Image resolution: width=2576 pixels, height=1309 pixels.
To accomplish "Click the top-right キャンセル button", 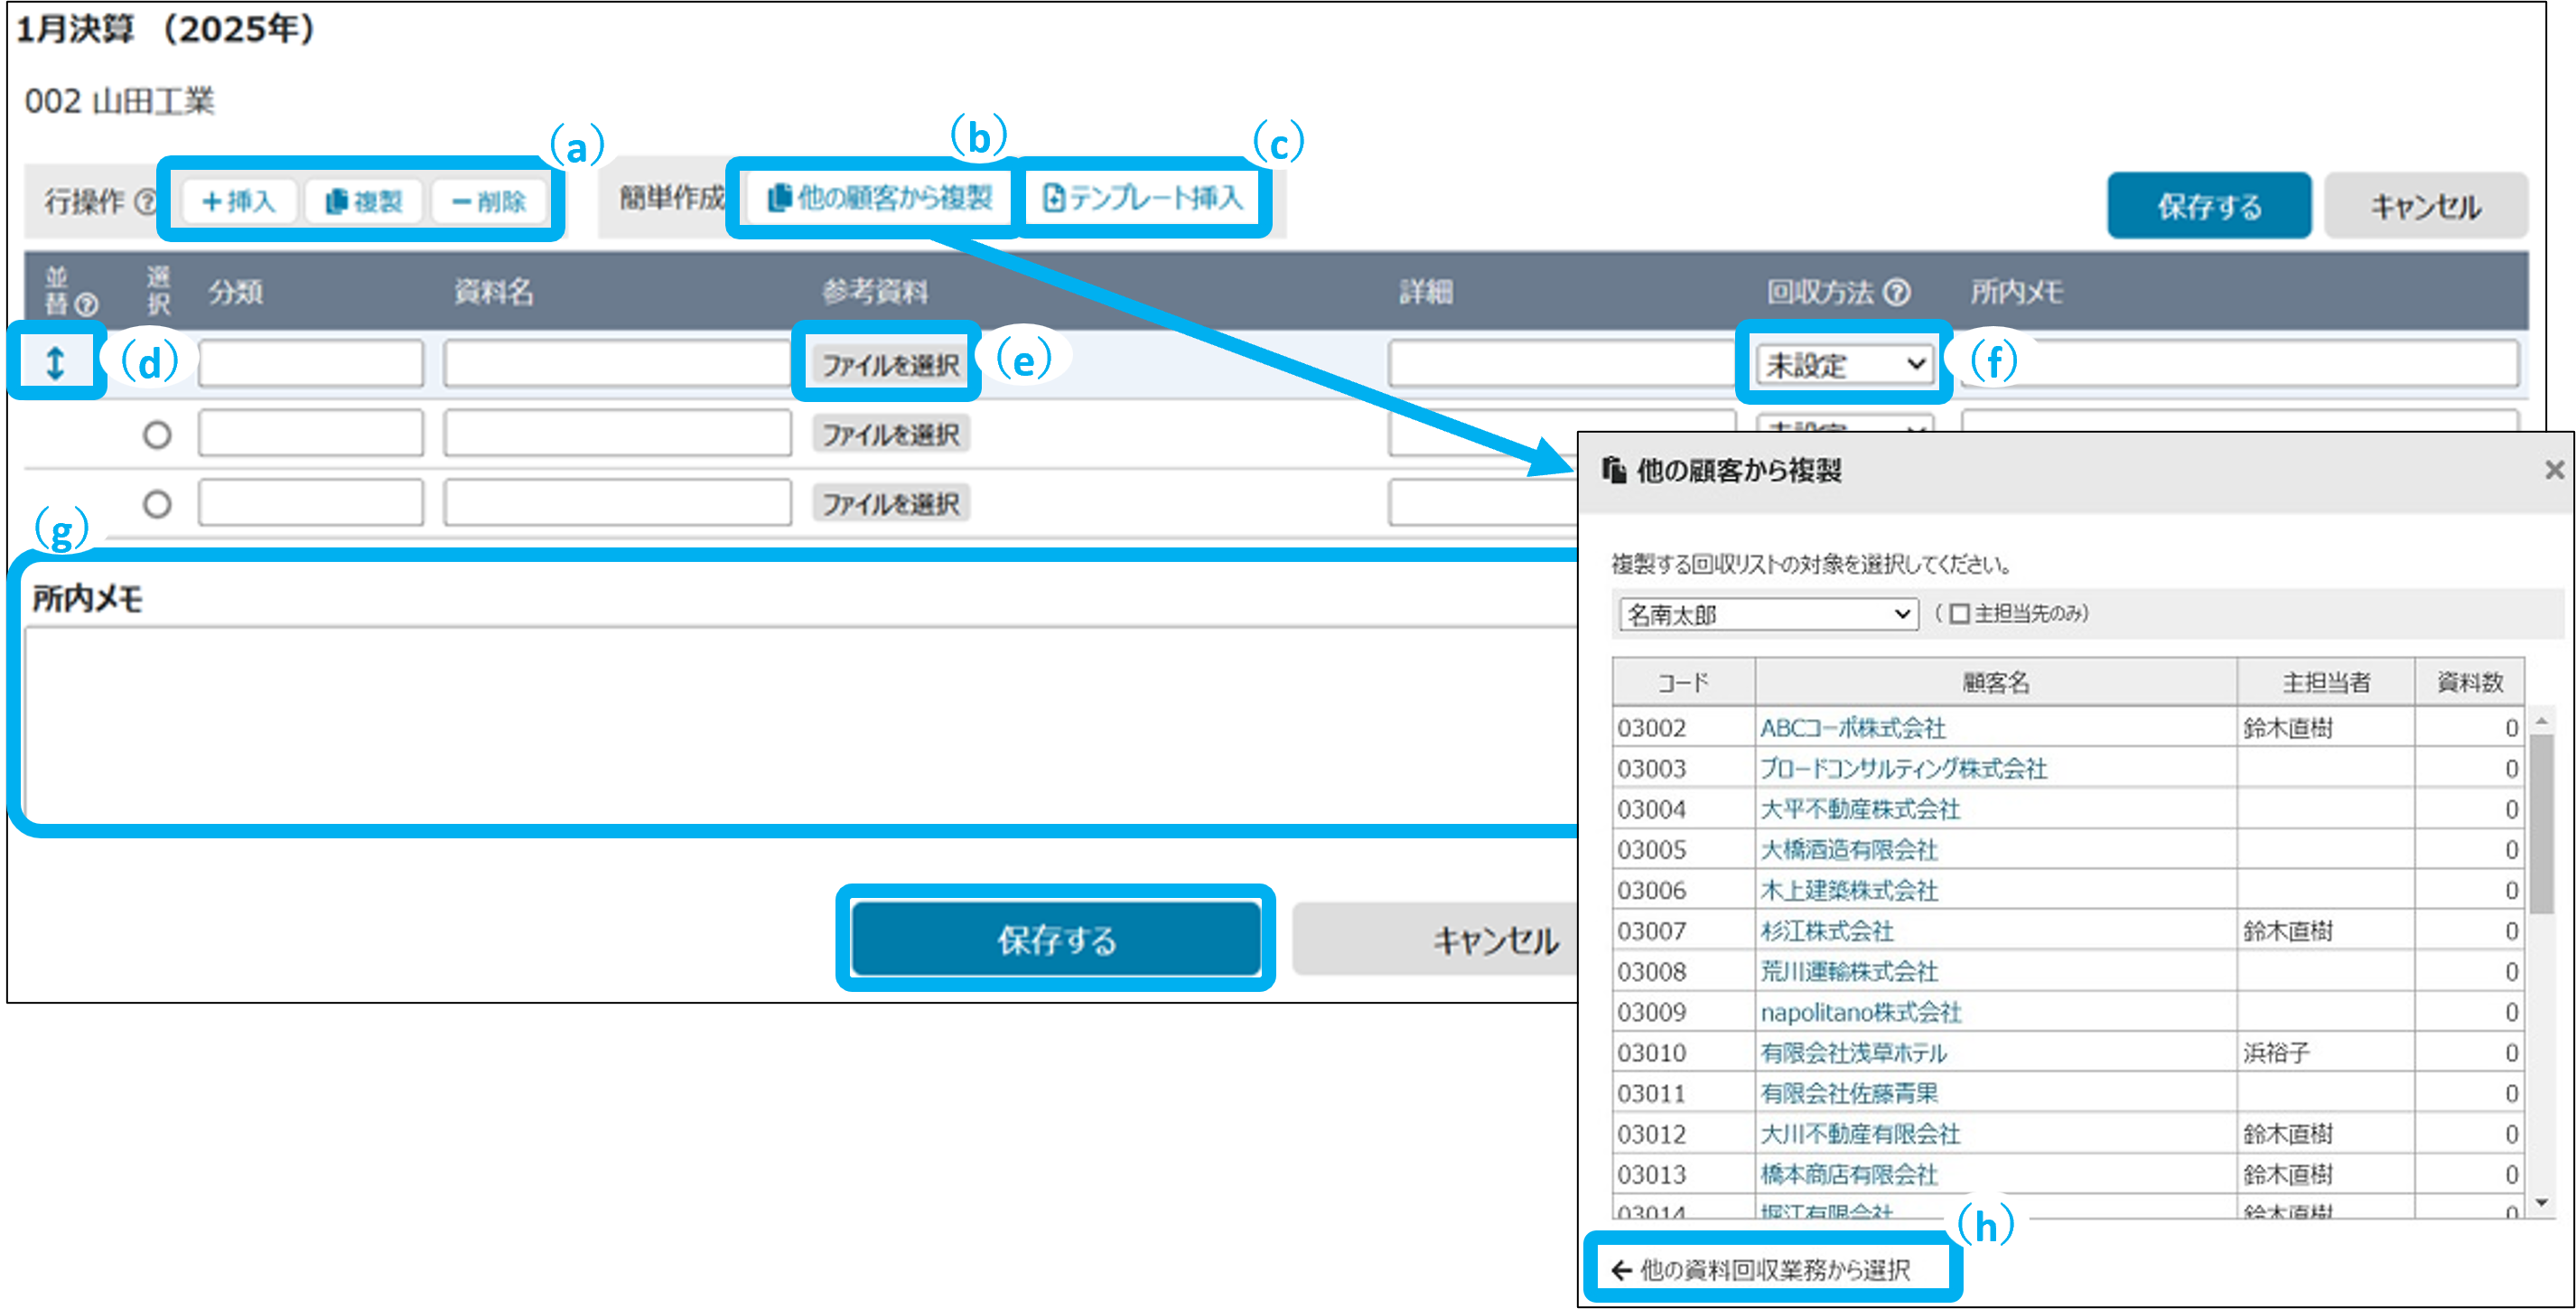I will click(2425, 206).
